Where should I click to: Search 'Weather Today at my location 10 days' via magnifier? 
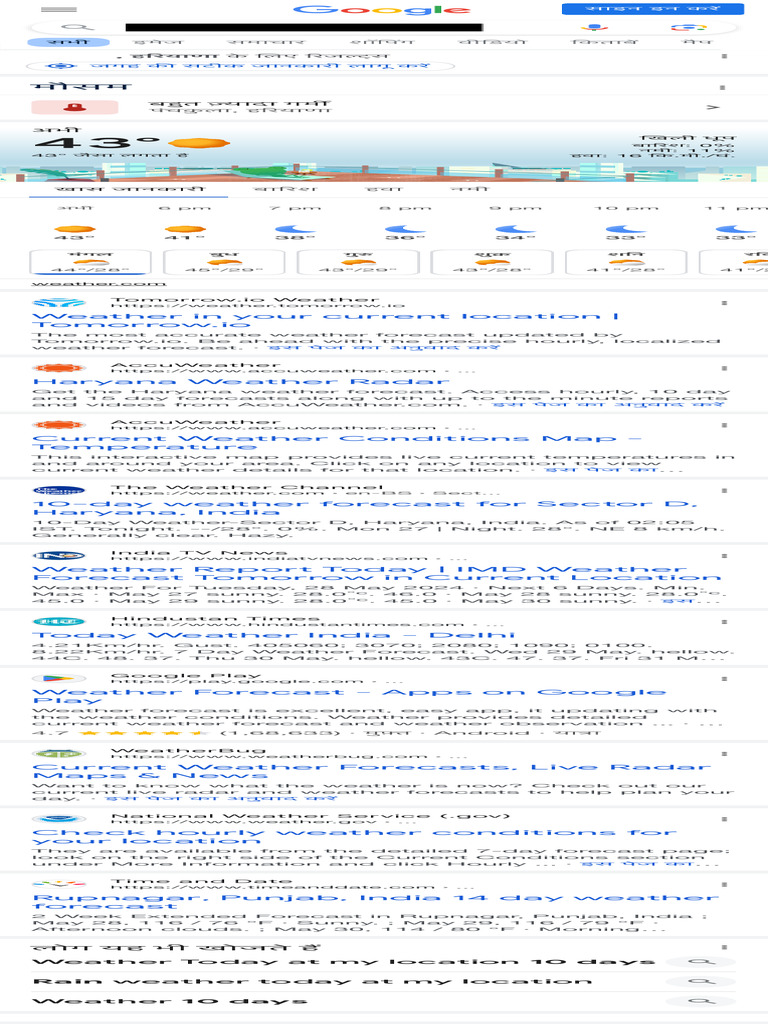[702, 962]
